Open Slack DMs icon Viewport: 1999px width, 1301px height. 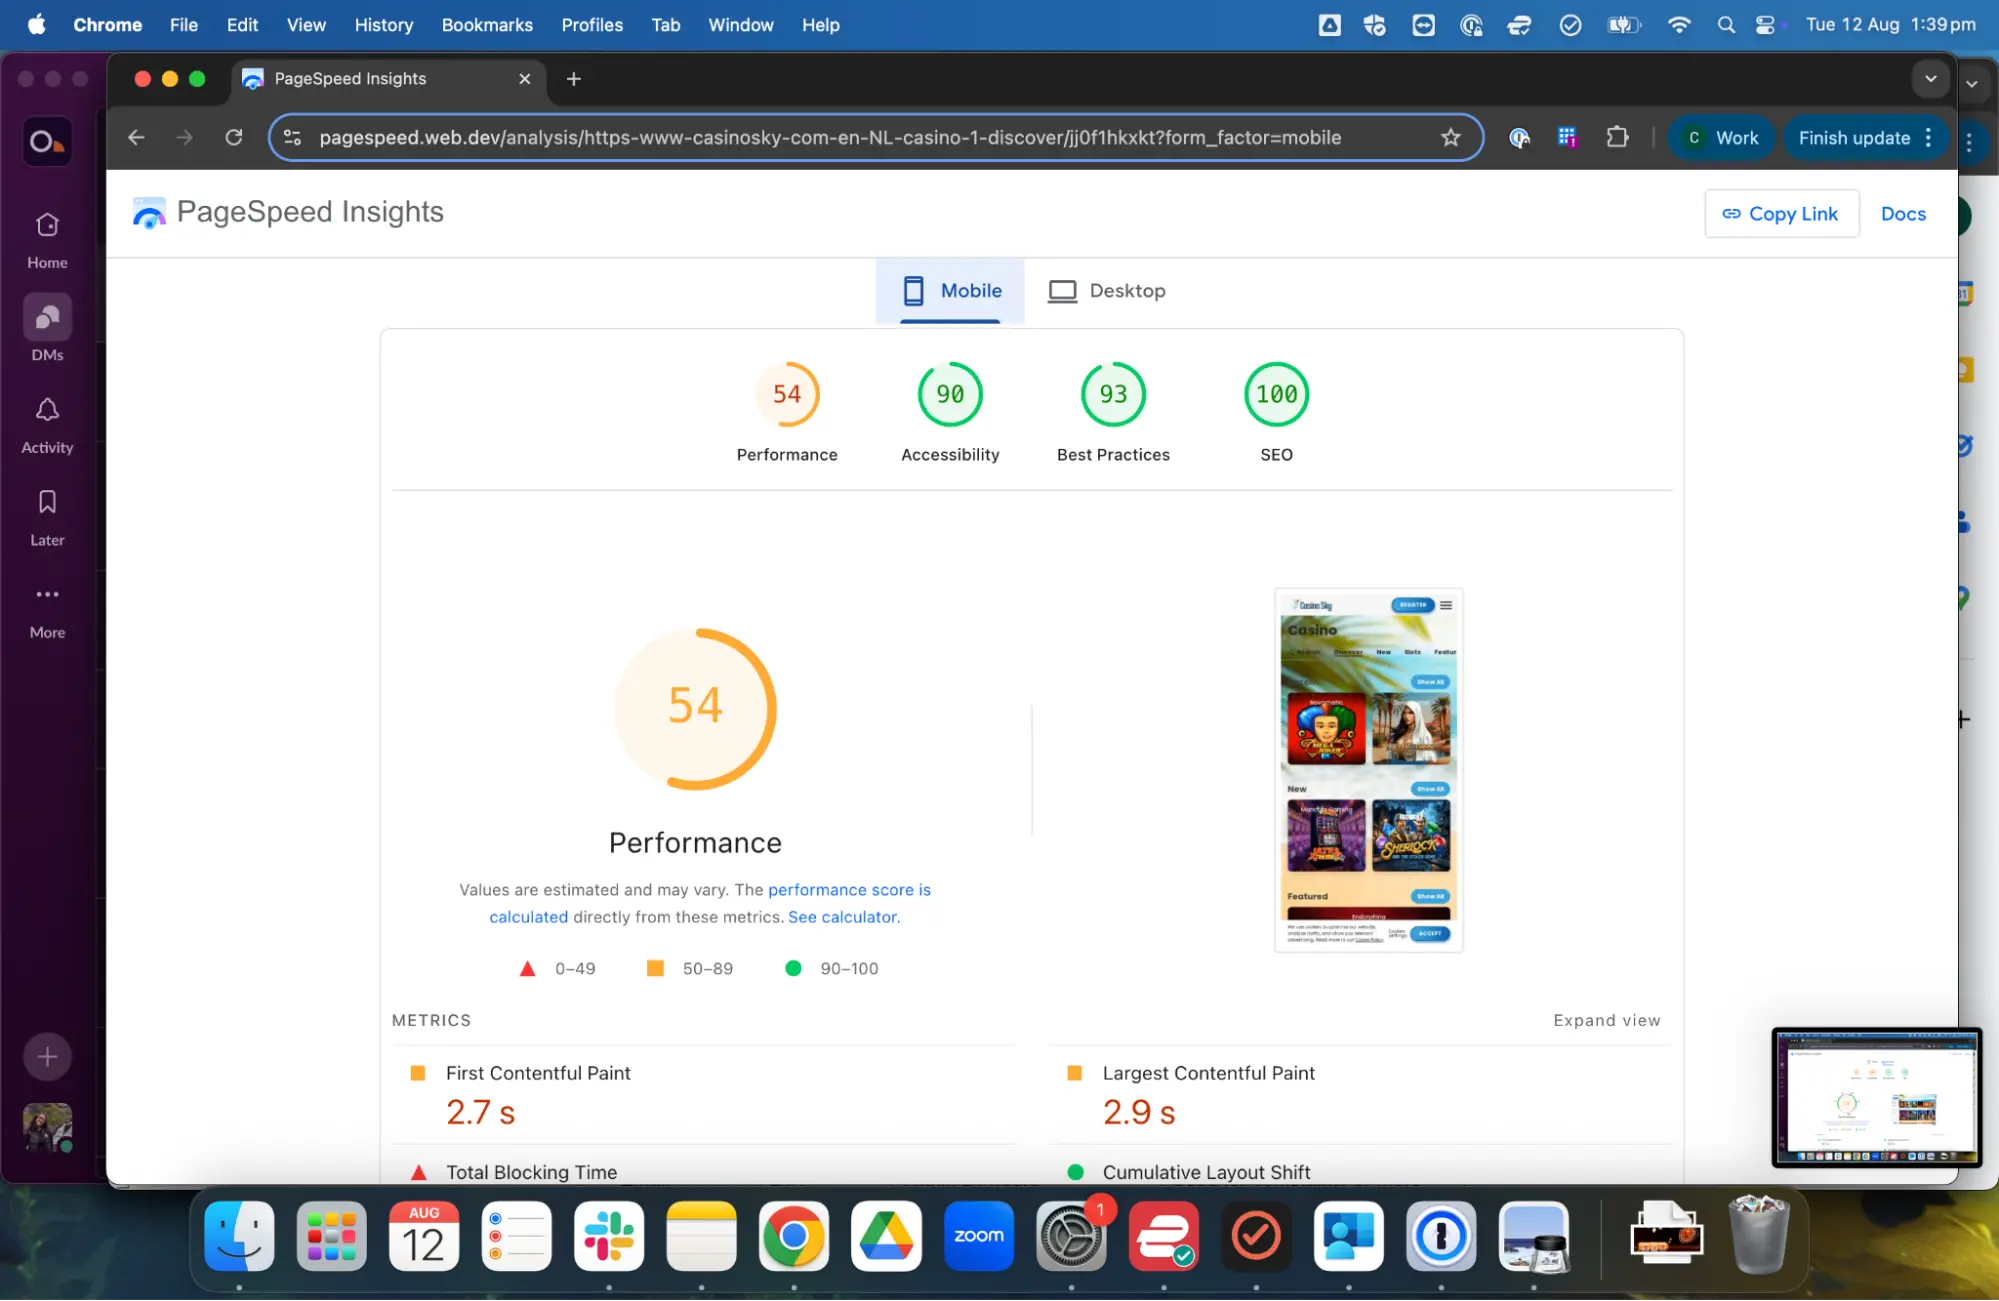click(x=47, y=318)
